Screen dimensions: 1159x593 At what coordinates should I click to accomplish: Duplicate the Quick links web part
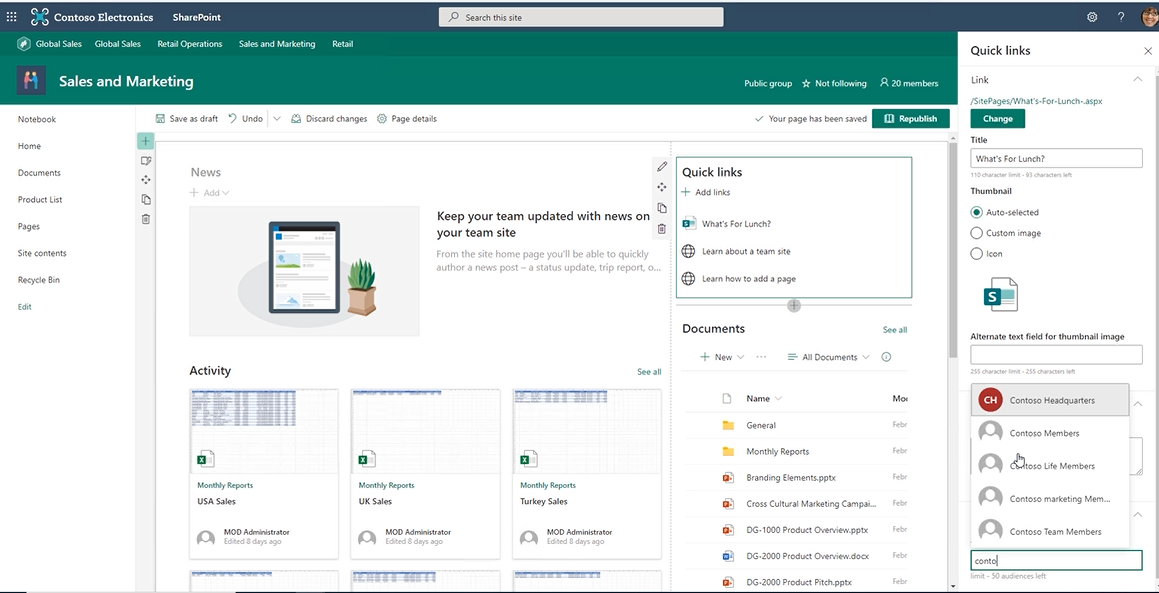662,208
